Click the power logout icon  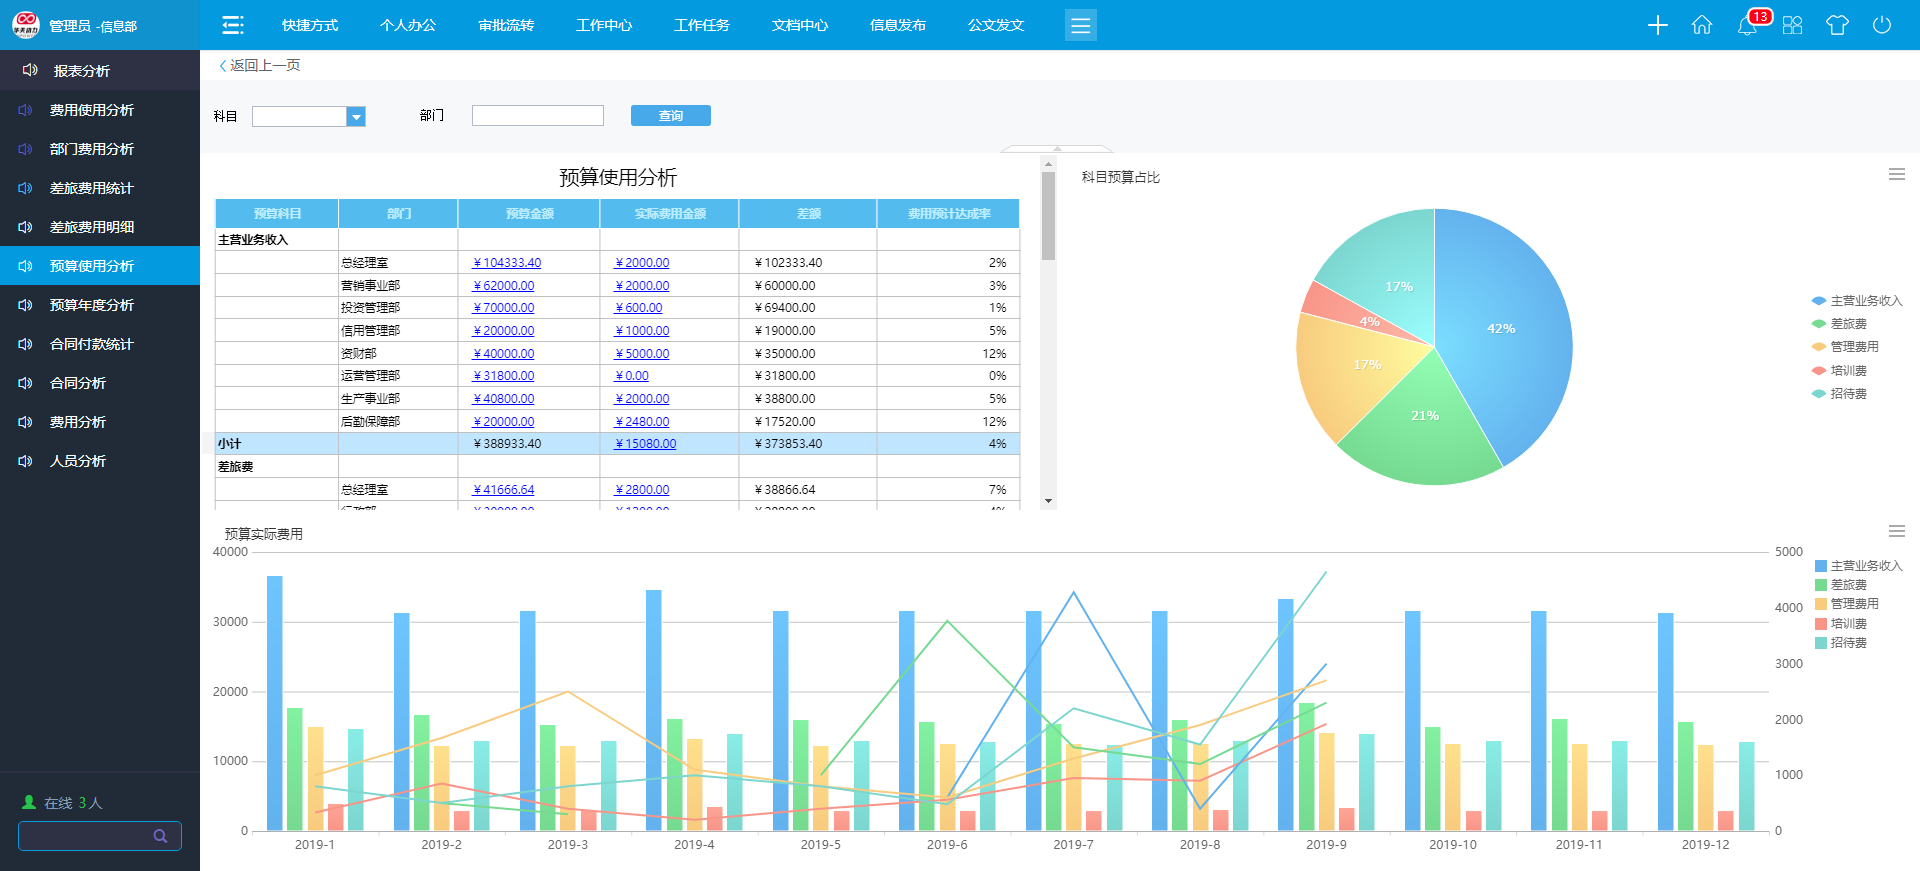1882,25
